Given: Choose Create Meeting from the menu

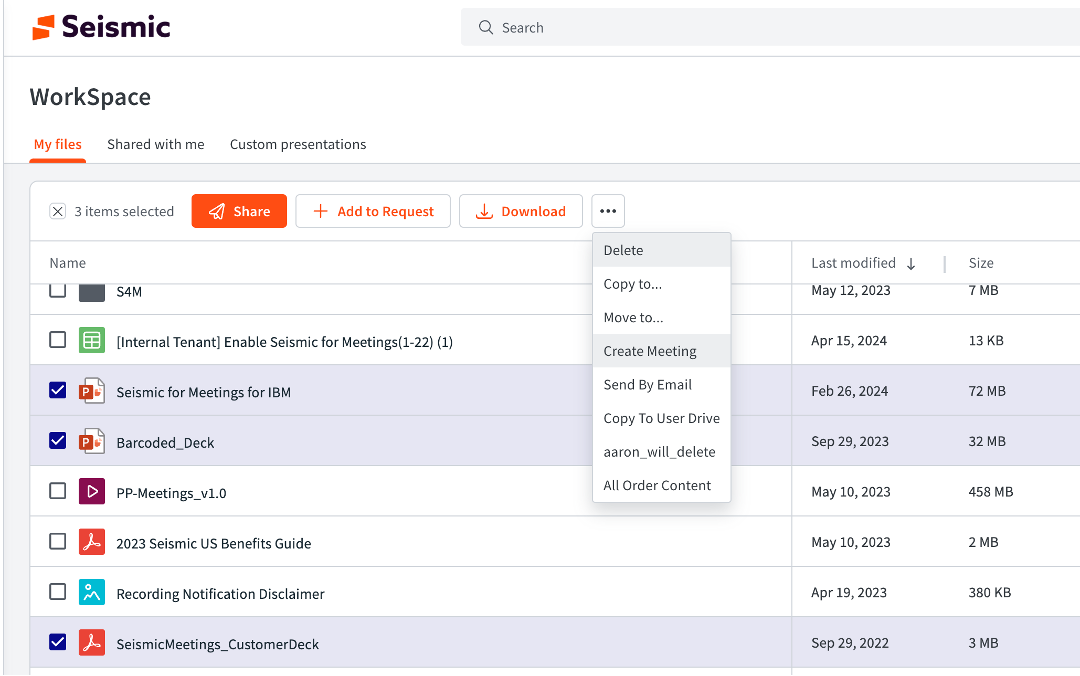Looking at the screenshot, I should [661, 351].
